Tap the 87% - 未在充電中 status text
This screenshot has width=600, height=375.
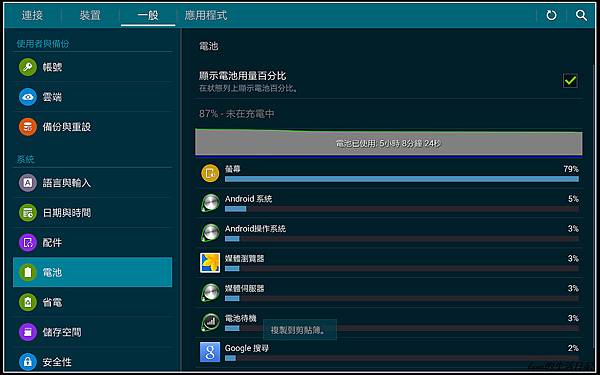click(236, 114)
